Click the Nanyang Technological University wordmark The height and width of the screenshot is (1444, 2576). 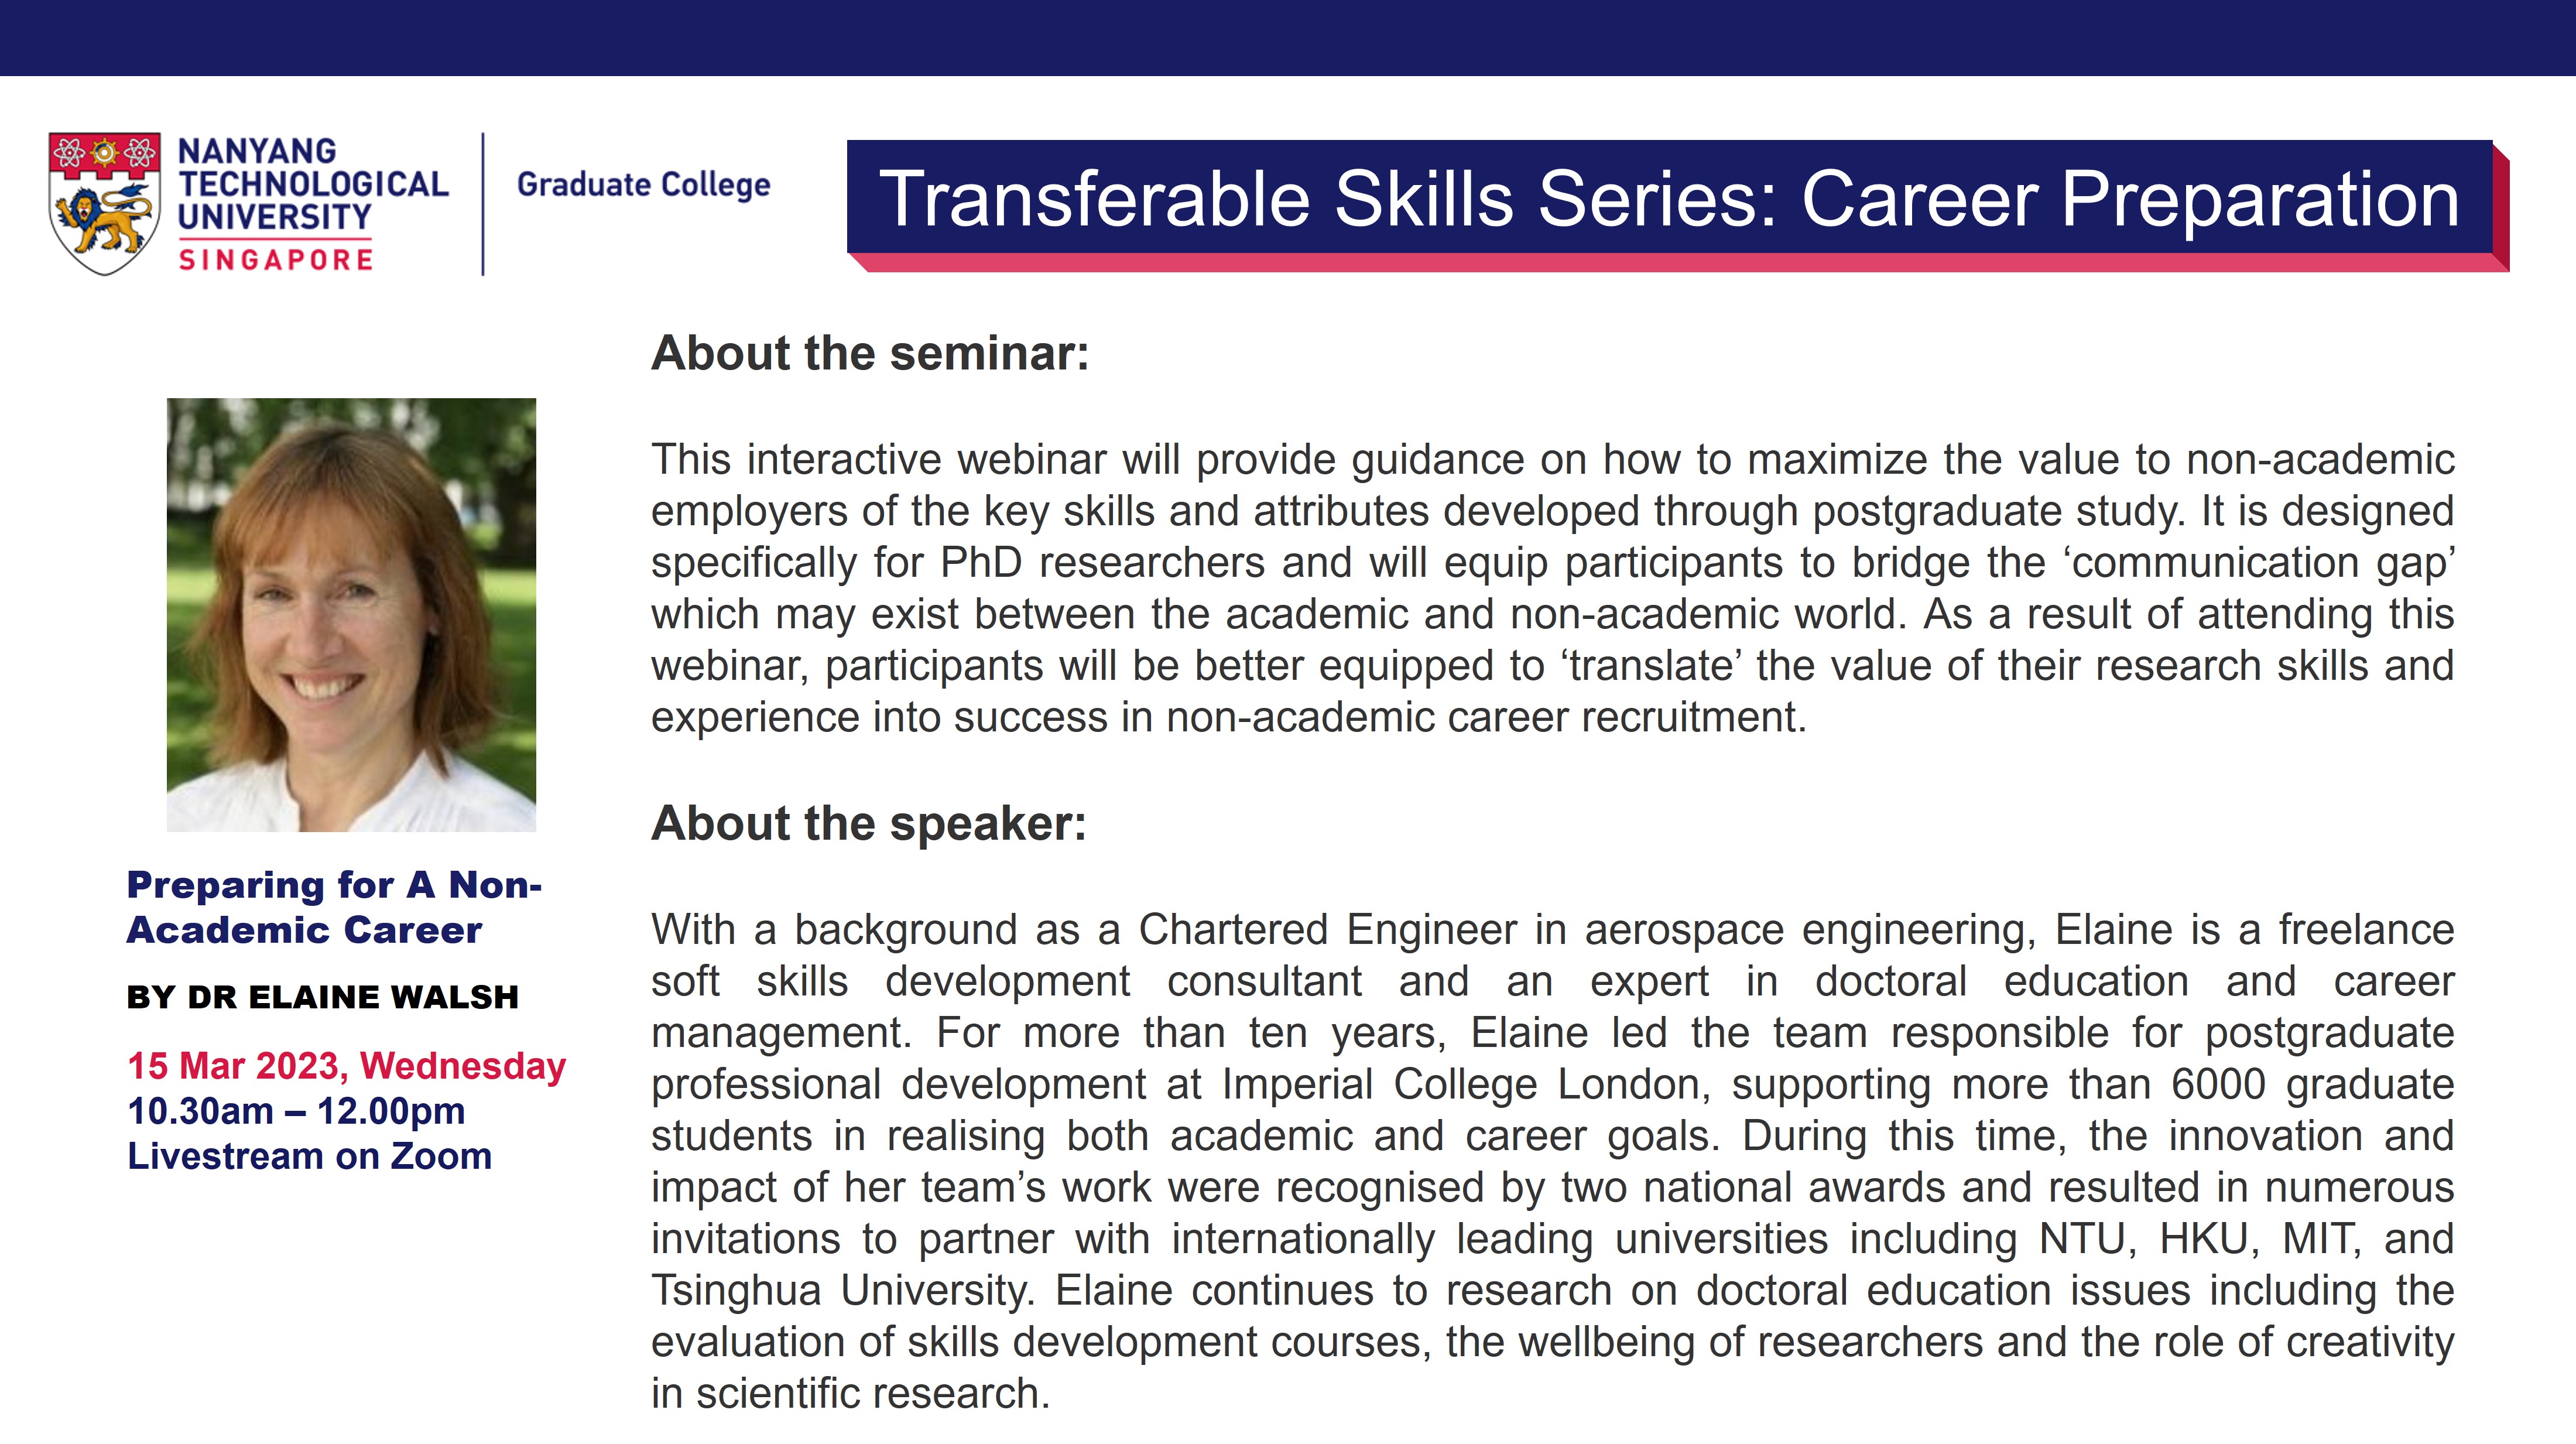(x=312, y=184)
